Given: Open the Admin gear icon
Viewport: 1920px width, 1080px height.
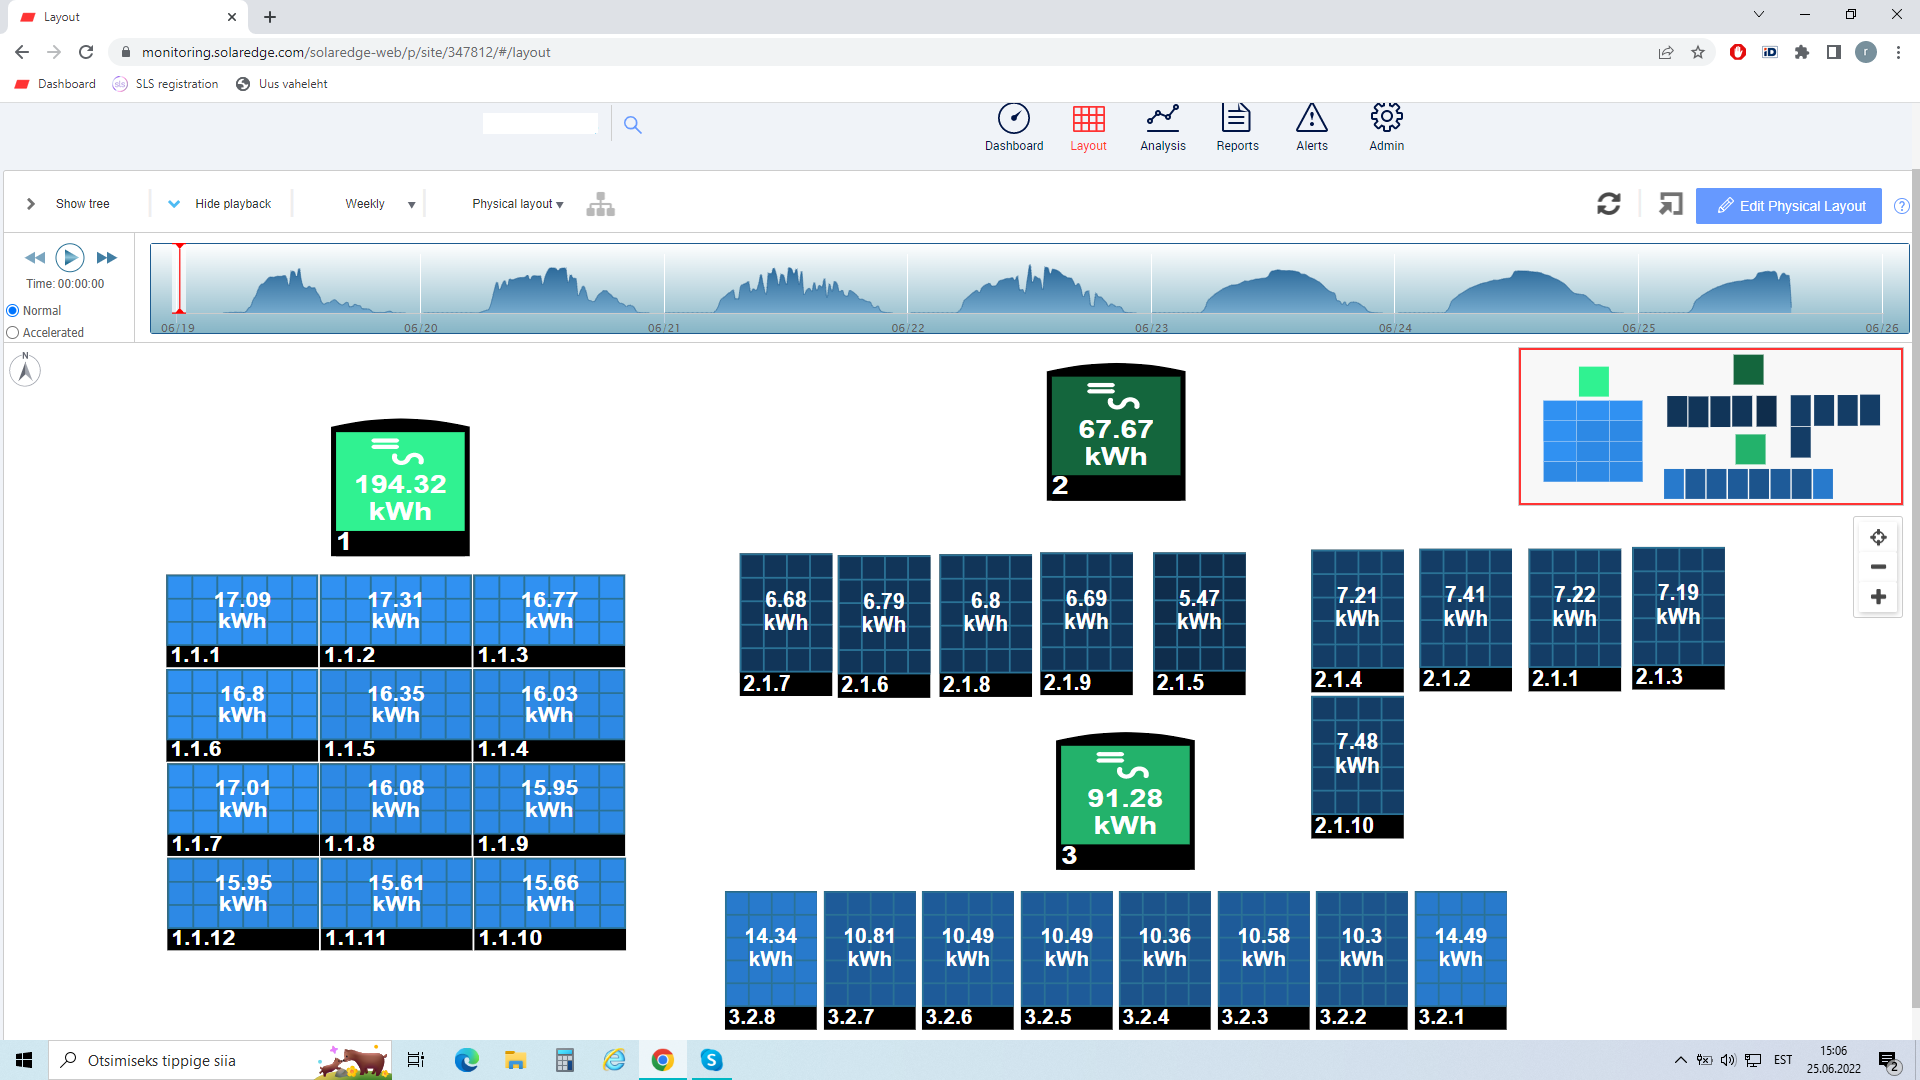Looking at the screenshot, I should (x=1386, y=118).
